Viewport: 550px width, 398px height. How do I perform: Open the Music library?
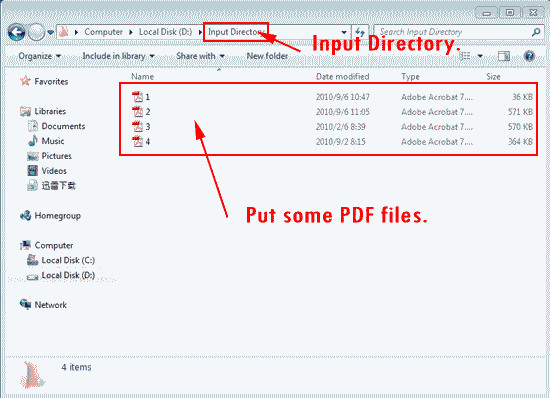coord(53,141)
